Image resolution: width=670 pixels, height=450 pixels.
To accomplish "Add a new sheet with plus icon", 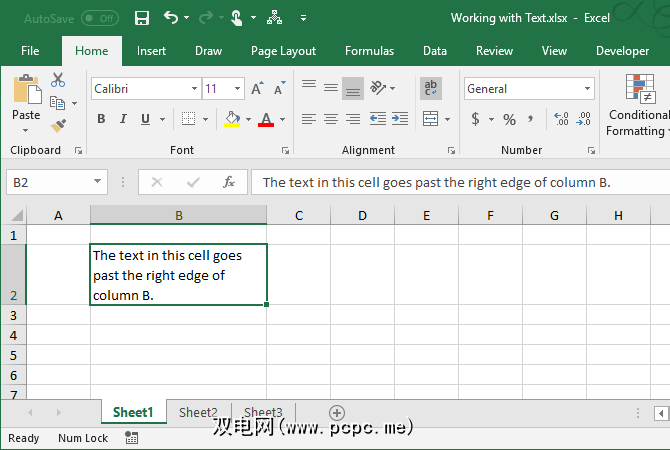I will click(337, 412).
